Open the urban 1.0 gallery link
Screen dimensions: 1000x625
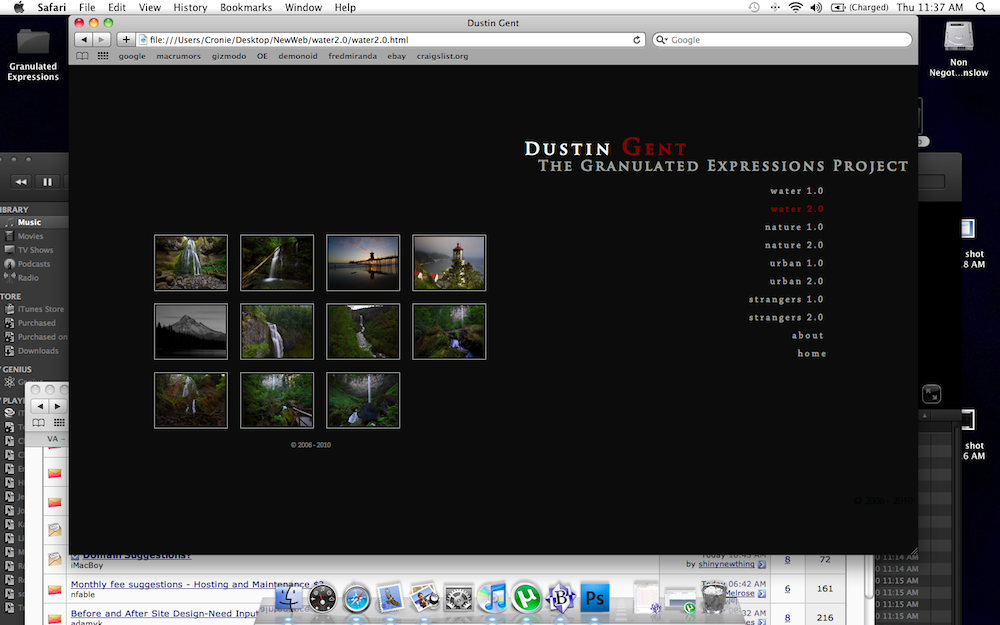tap(797, 263)
